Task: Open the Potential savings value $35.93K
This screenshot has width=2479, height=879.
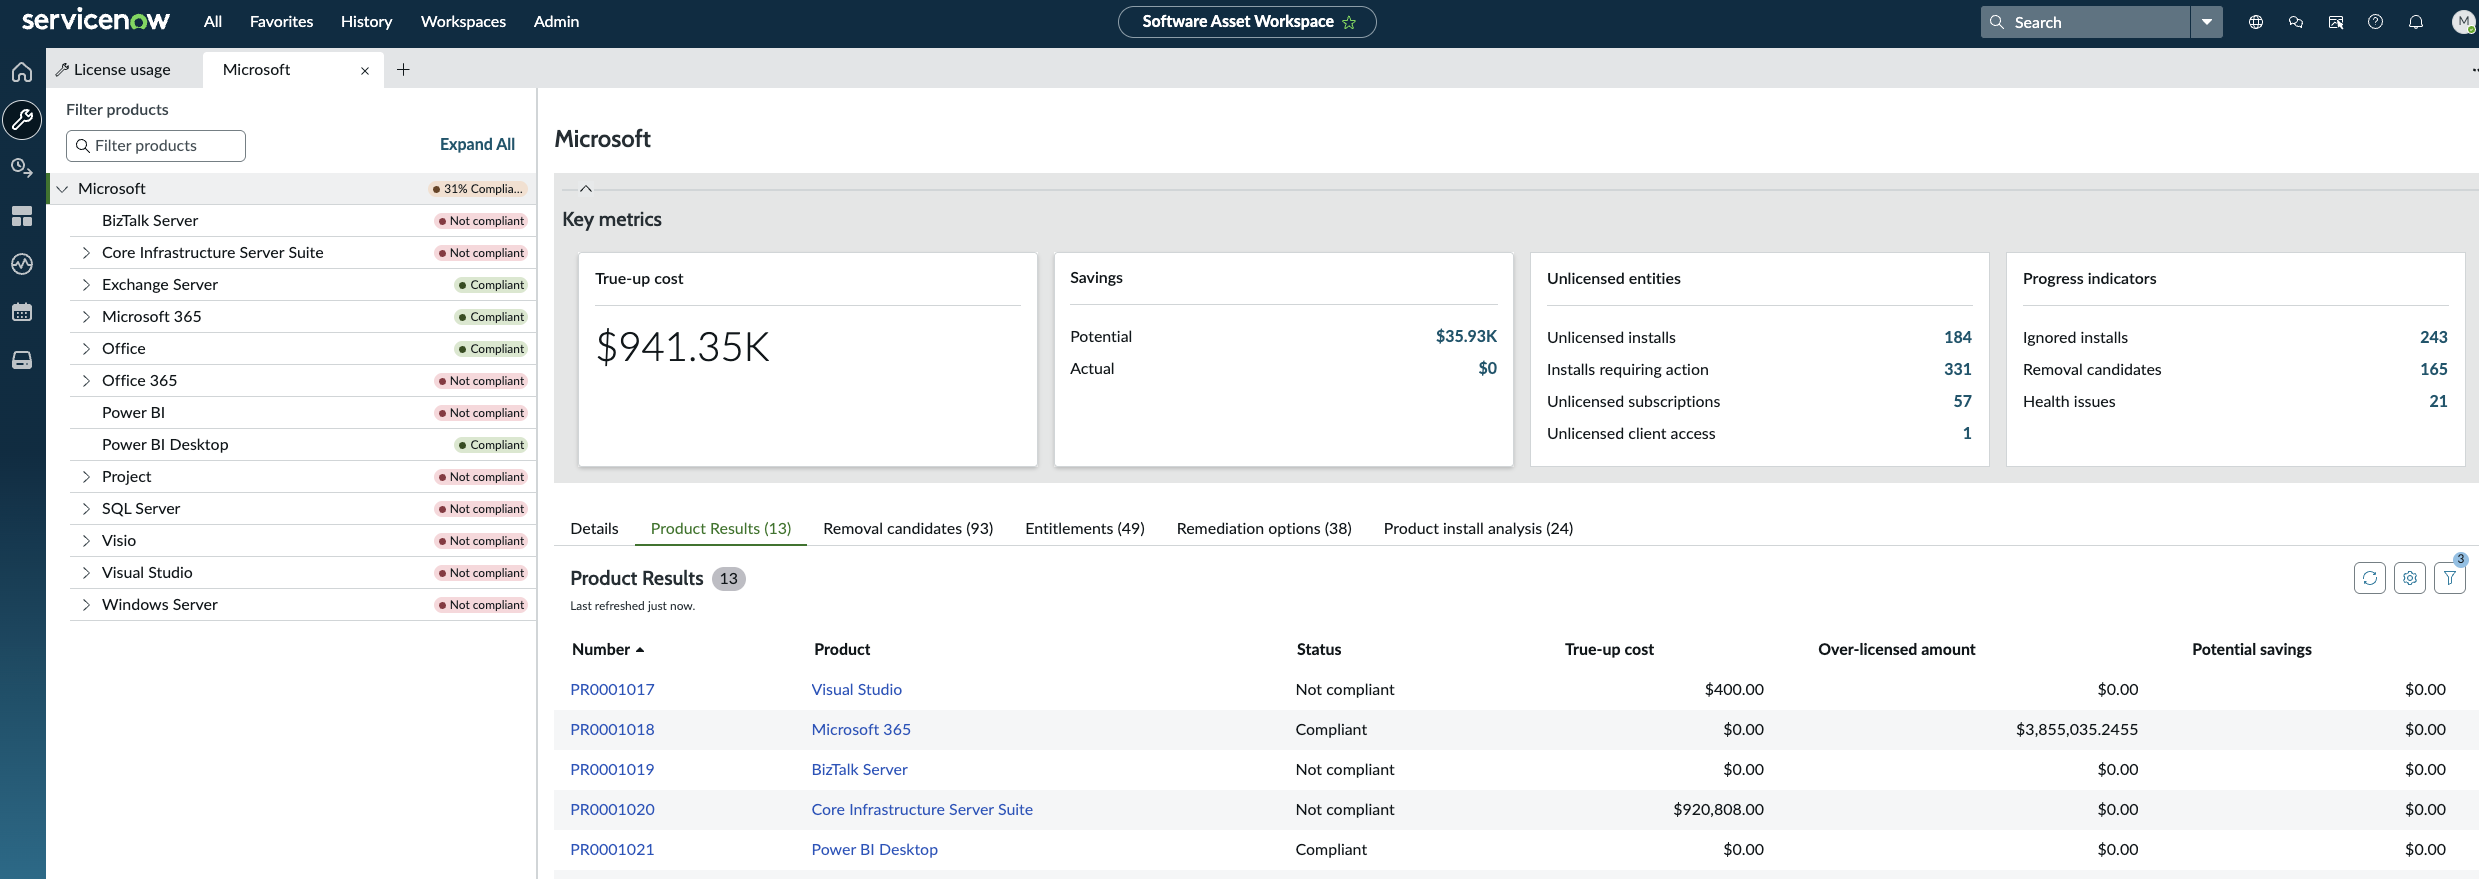Action: [x=1466, y=336]
